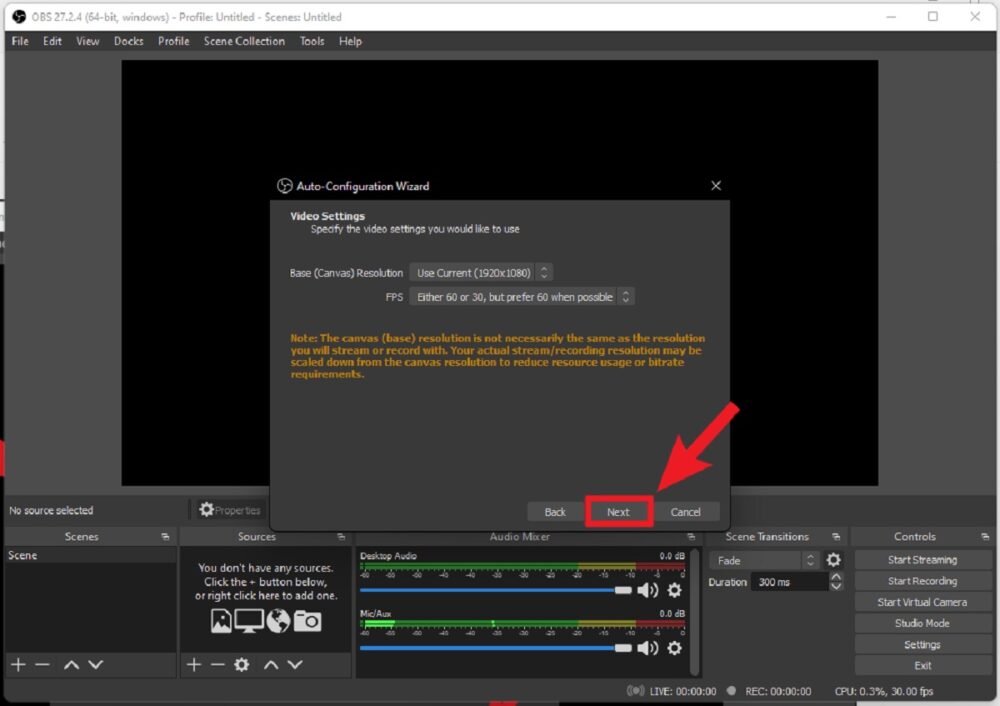The image size is (1000, 706).
Task: Click the camera icon in the Sources panel
Action: [x=307, y=620]
